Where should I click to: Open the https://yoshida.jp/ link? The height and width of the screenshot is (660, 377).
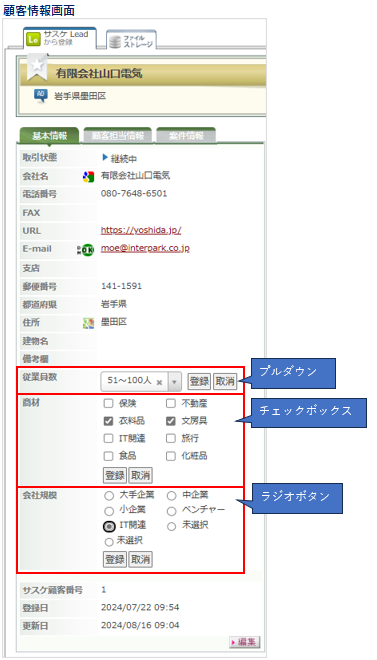click(141, 231)
